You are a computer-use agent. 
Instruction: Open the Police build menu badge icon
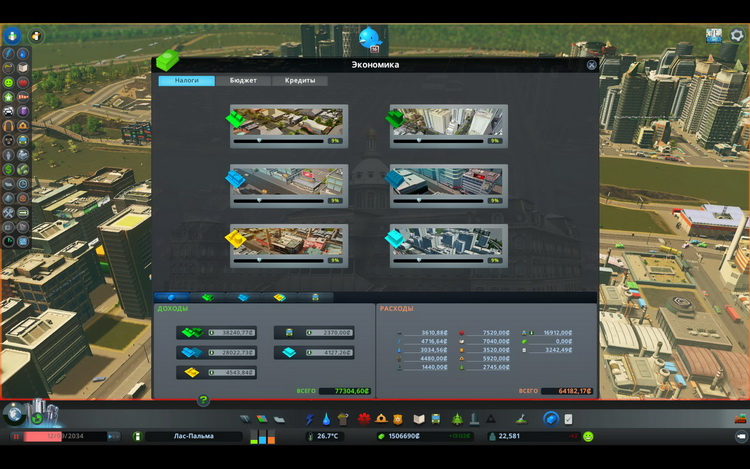[x=398, y=419]
